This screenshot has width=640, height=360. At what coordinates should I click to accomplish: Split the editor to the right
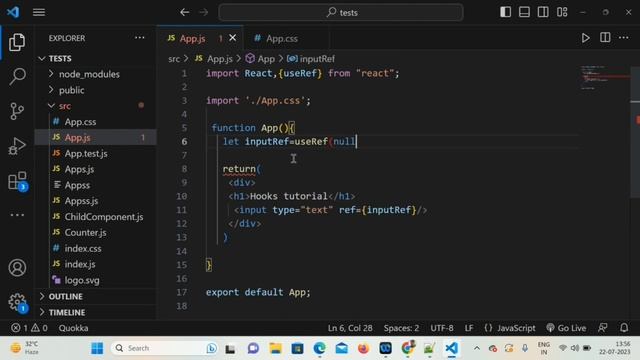[605, 38]
